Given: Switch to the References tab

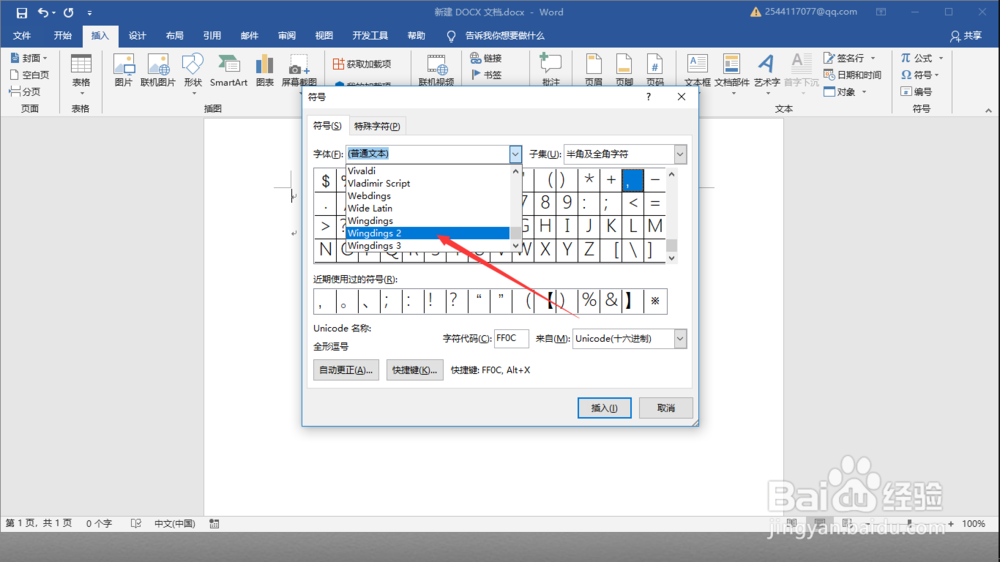Looking at the screenshot, I should (x=212, y=36).
